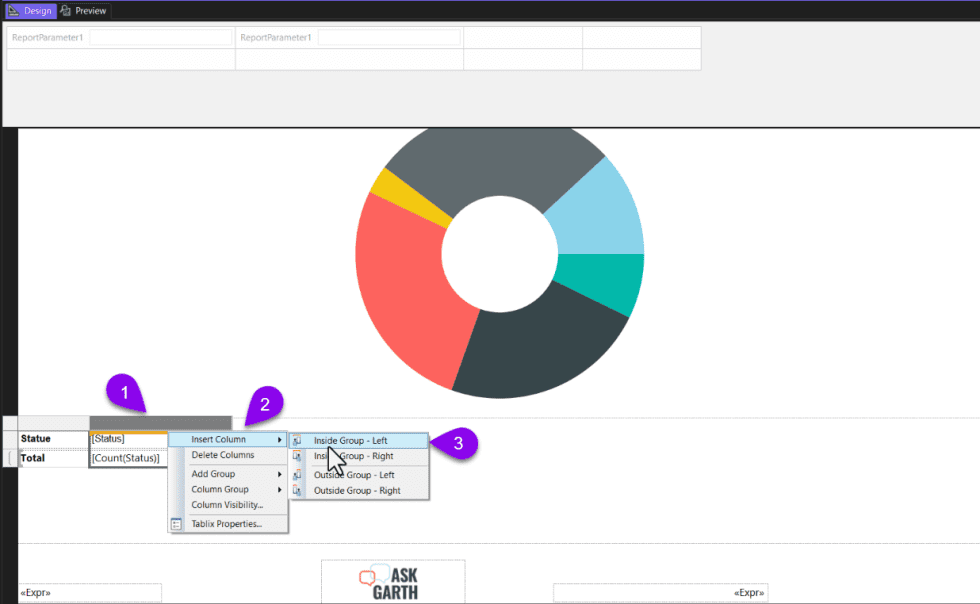Switch to the Design tab
The image size is (980, 604).
(31, 11)
